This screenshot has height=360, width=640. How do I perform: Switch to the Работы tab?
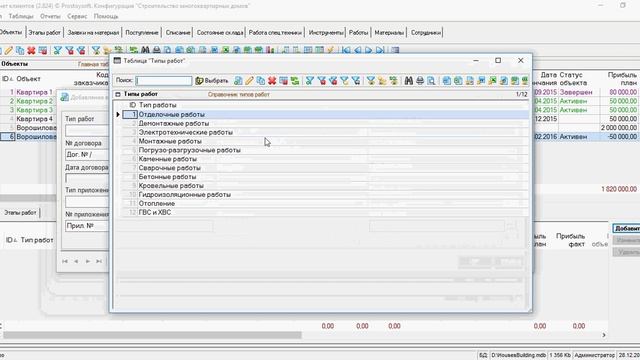[x=358, y=32]
